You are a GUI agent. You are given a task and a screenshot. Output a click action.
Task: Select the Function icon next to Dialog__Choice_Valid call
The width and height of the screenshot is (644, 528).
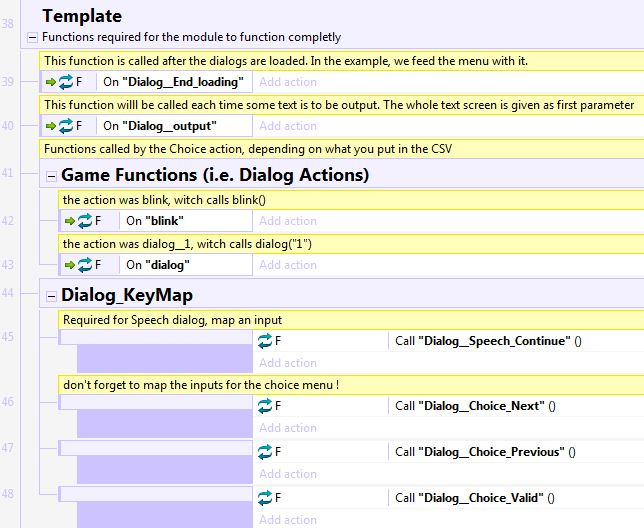click(265, 498)
